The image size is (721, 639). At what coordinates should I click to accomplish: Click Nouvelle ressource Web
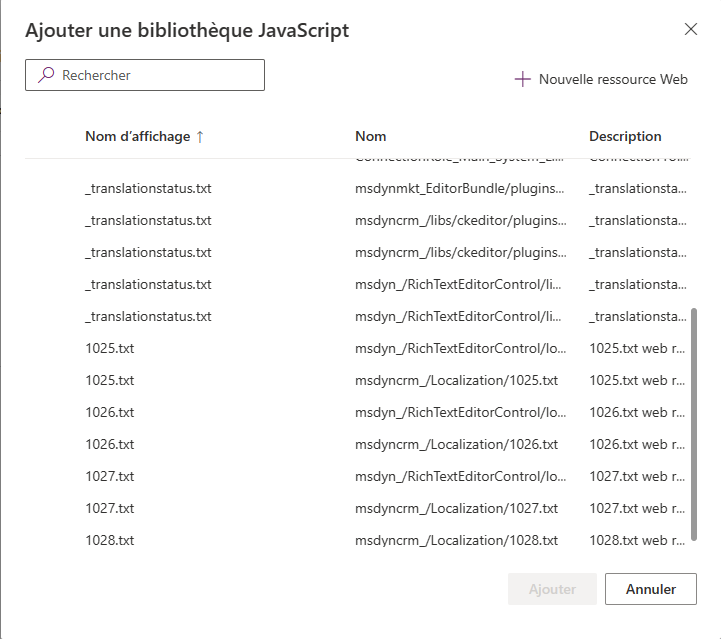pos(601,79)
